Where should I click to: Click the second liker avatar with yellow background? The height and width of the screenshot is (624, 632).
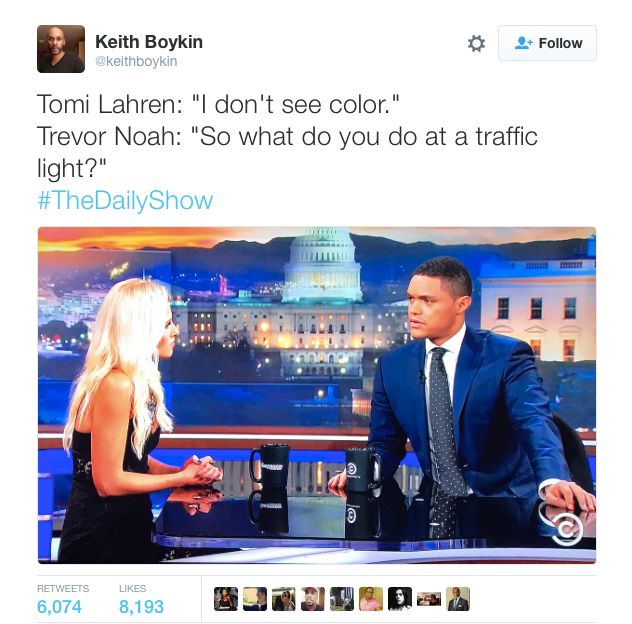point(255,599)
